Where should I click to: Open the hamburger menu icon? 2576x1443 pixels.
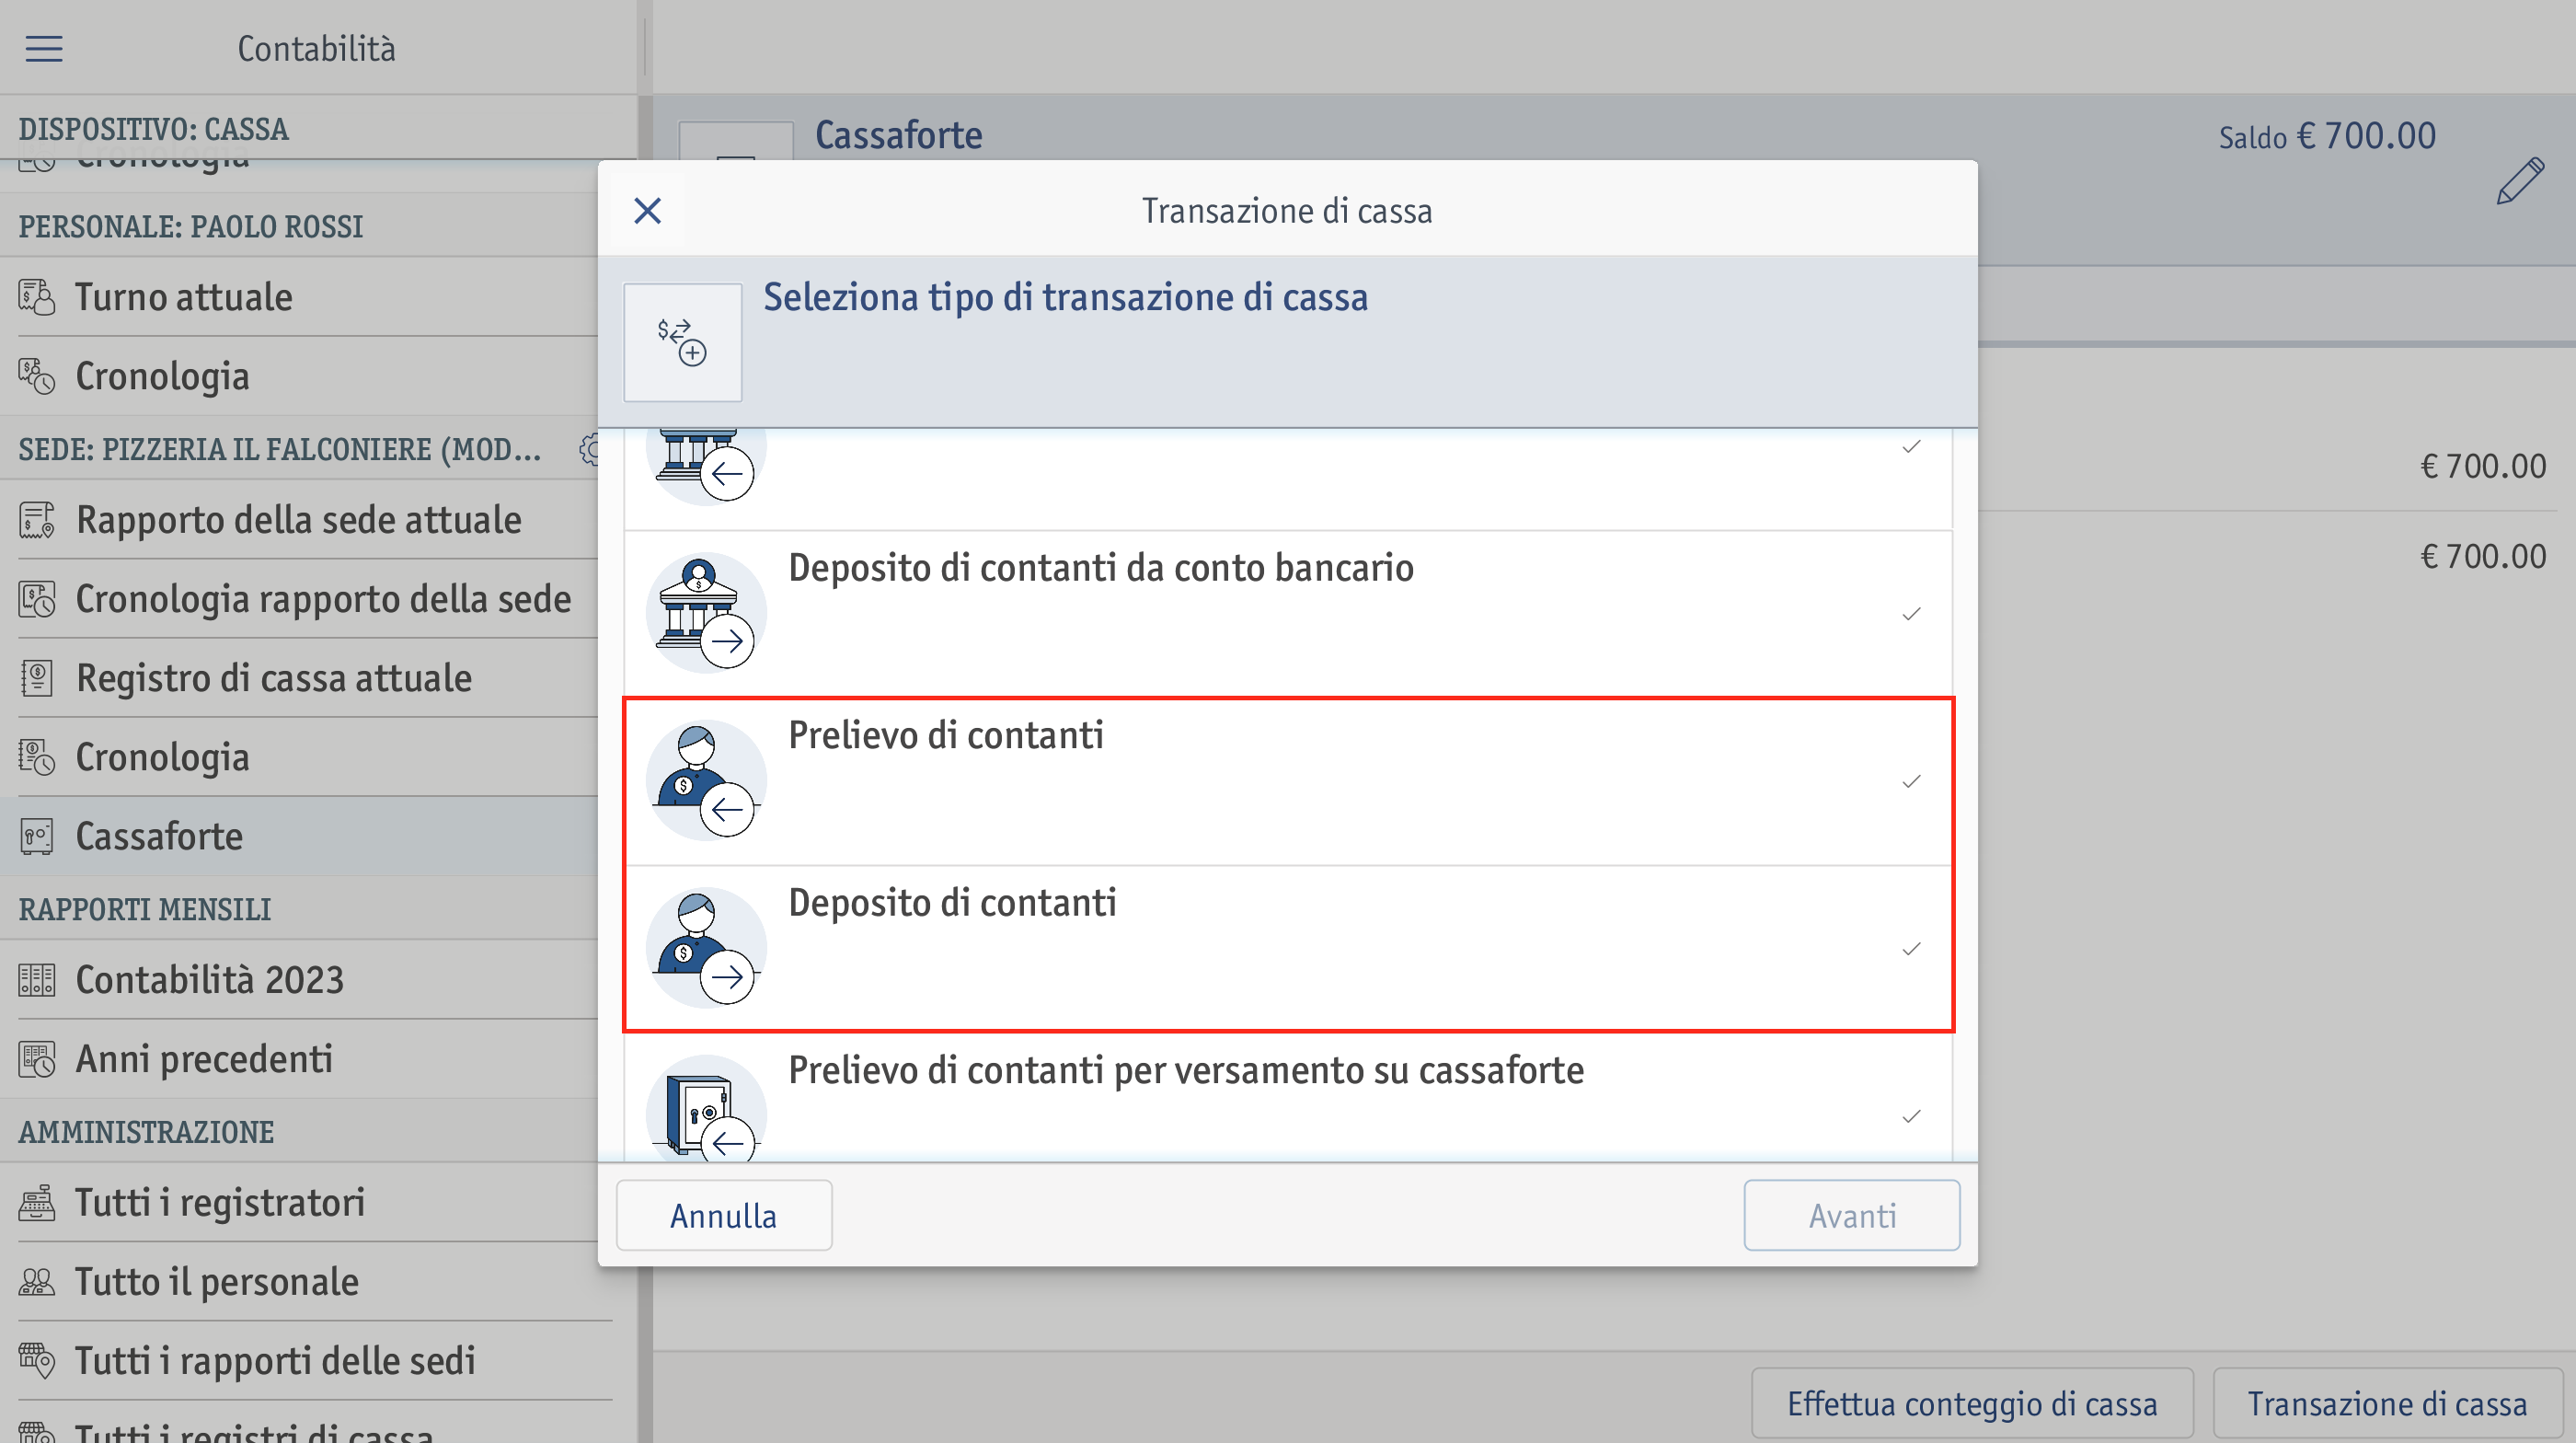click(x=44, y=48)
